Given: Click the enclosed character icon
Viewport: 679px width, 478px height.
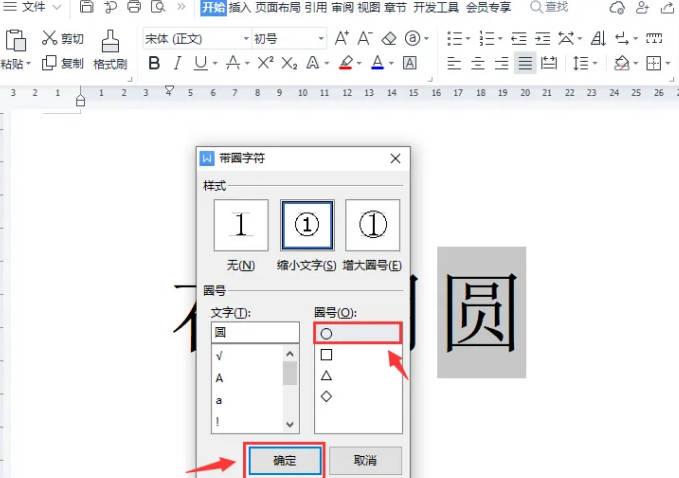Looking at the screenshot, I should pos(412,39).
